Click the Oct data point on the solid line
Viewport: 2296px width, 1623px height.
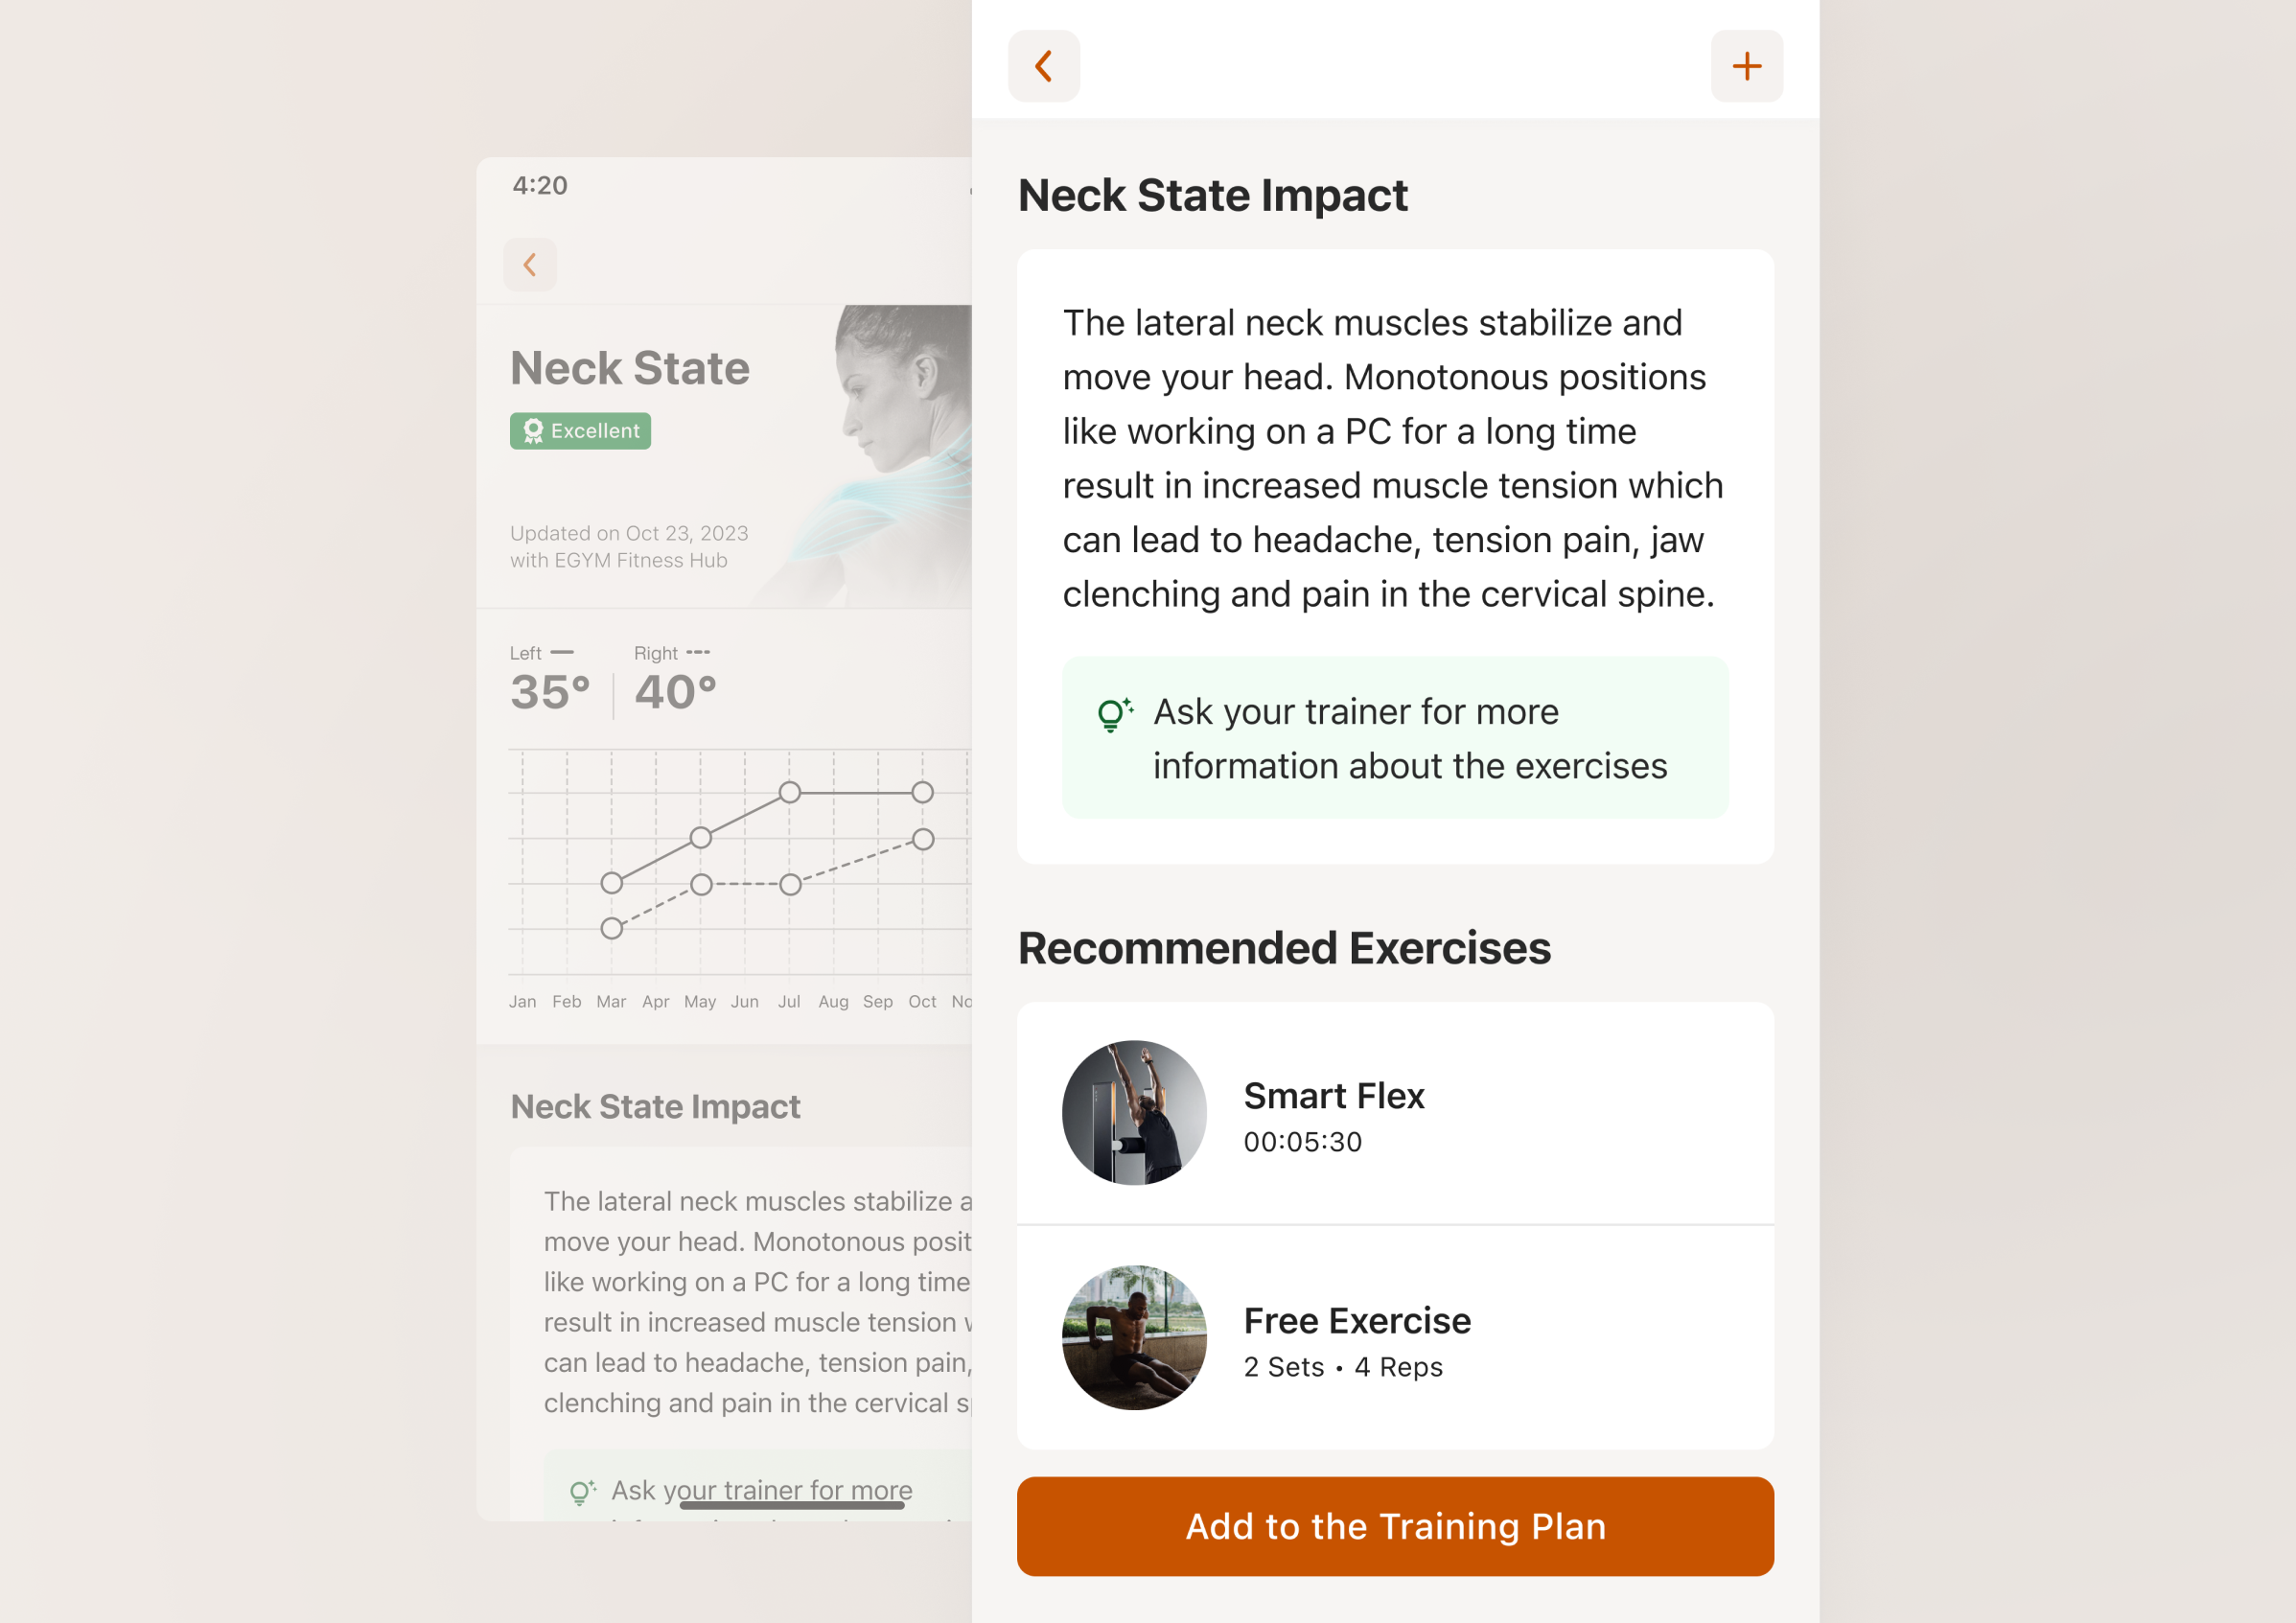[x=922, y=793]
